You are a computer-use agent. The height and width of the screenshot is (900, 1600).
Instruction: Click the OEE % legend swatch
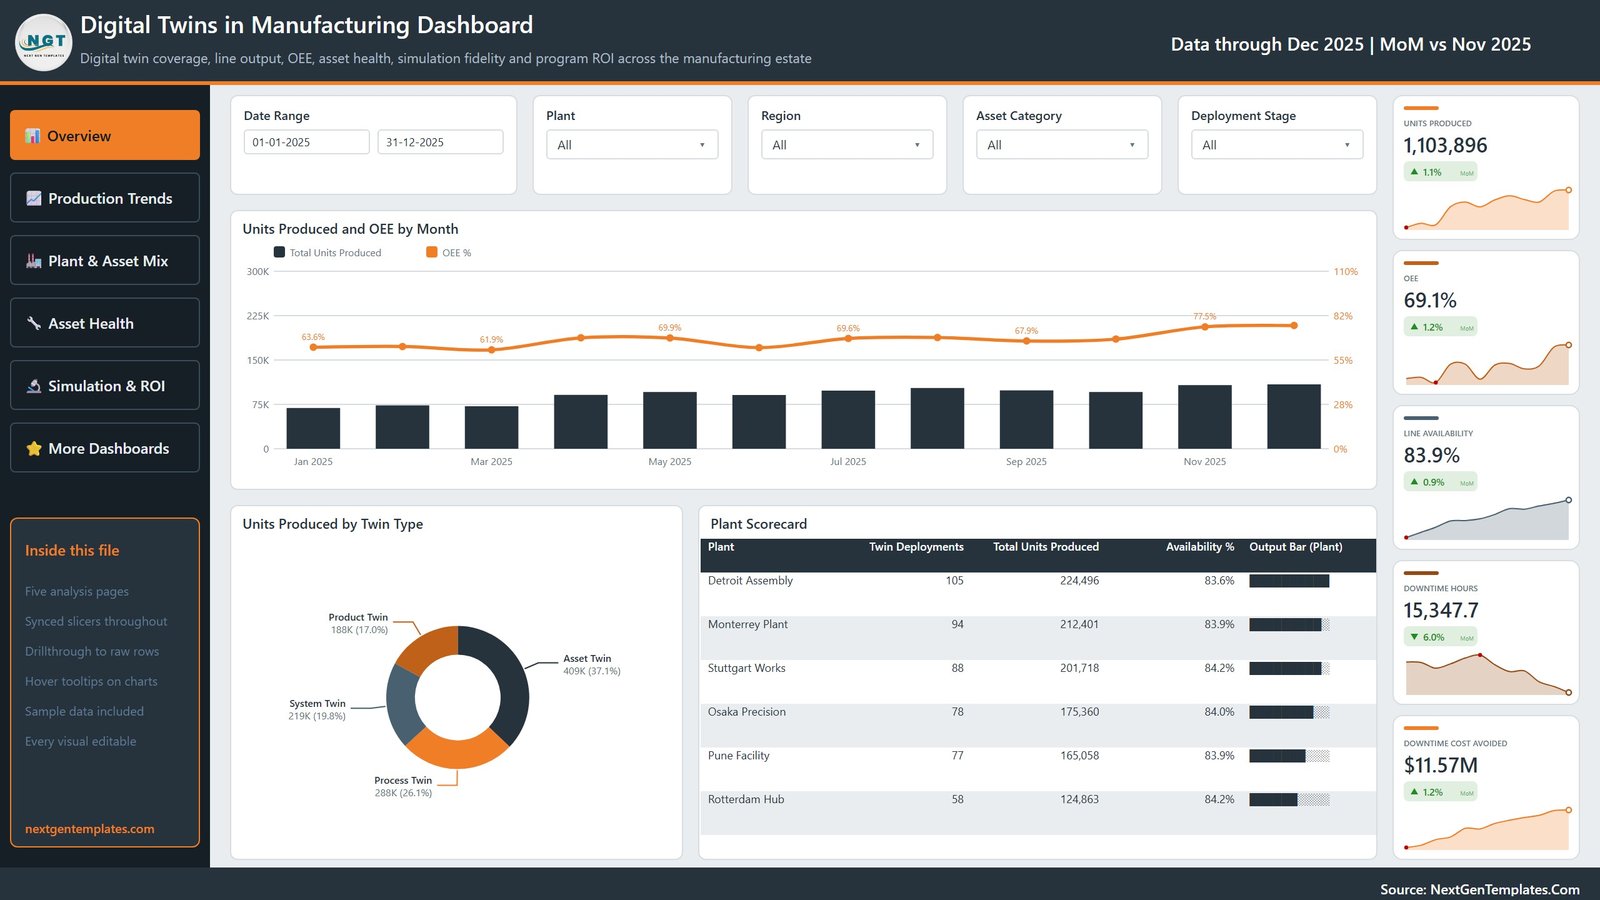click(x=432, y=252)
